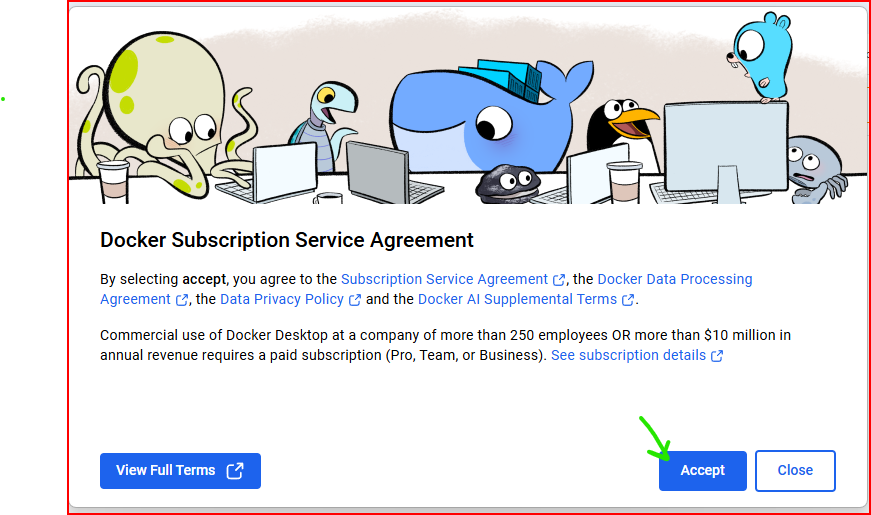This screenshot has width=871, height=515.
Task: Follow the See subscription details link
Action: (x=628, y=355)
